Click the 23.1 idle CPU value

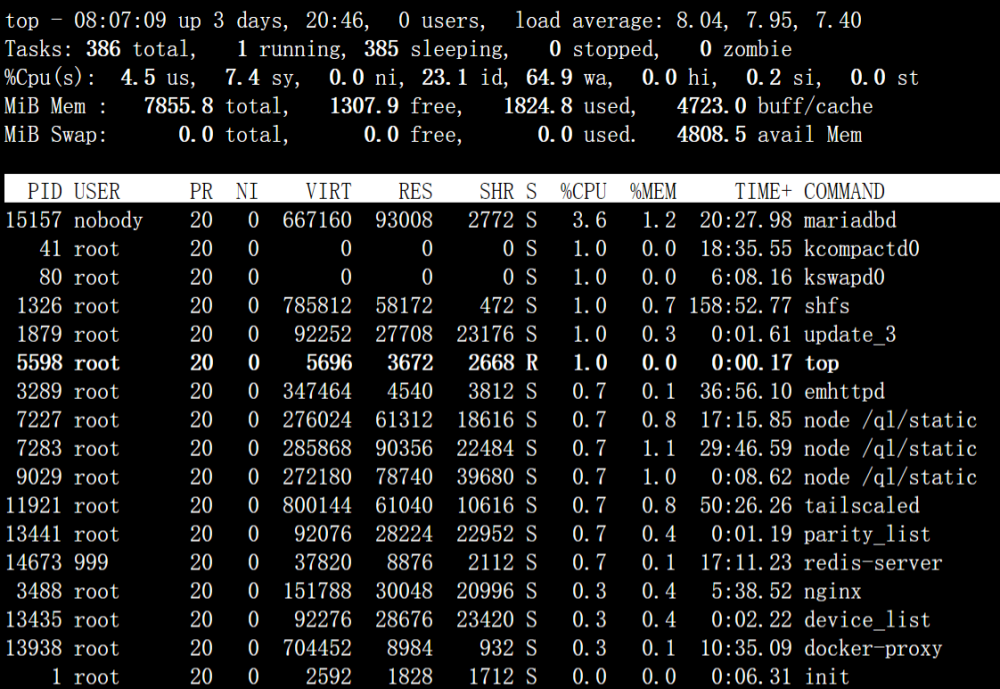[445, 78]
